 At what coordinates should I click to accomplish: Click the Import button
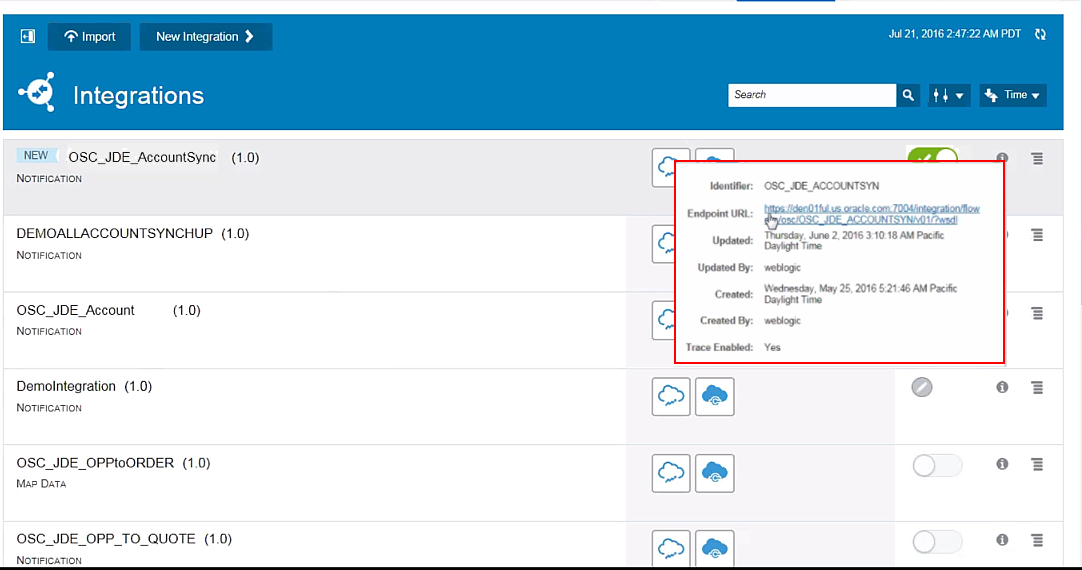(89, 37)
